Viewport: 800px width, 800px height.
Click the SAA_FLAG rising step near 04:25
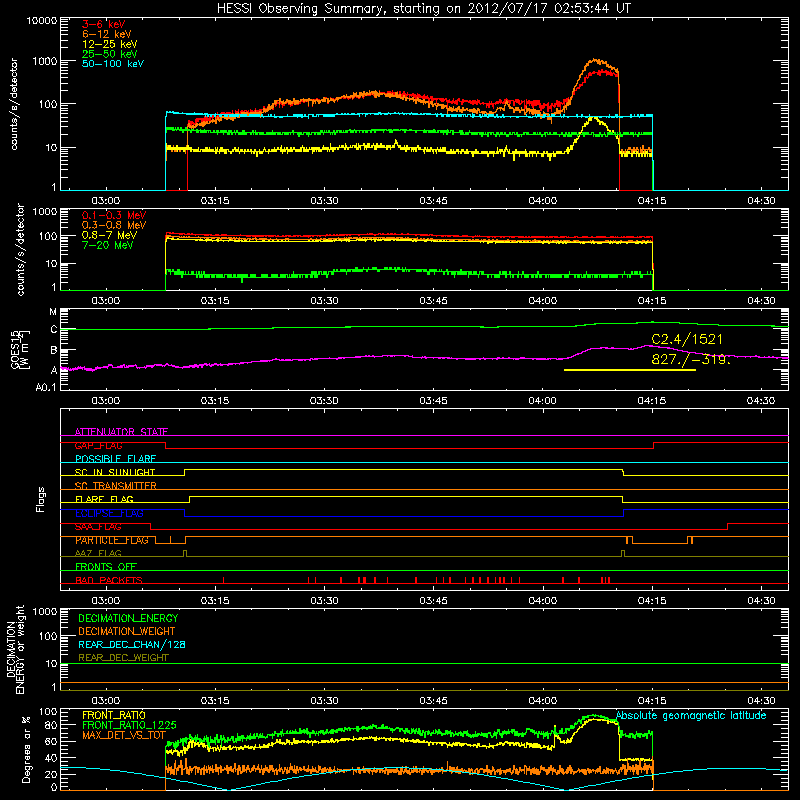click(728, 527)
